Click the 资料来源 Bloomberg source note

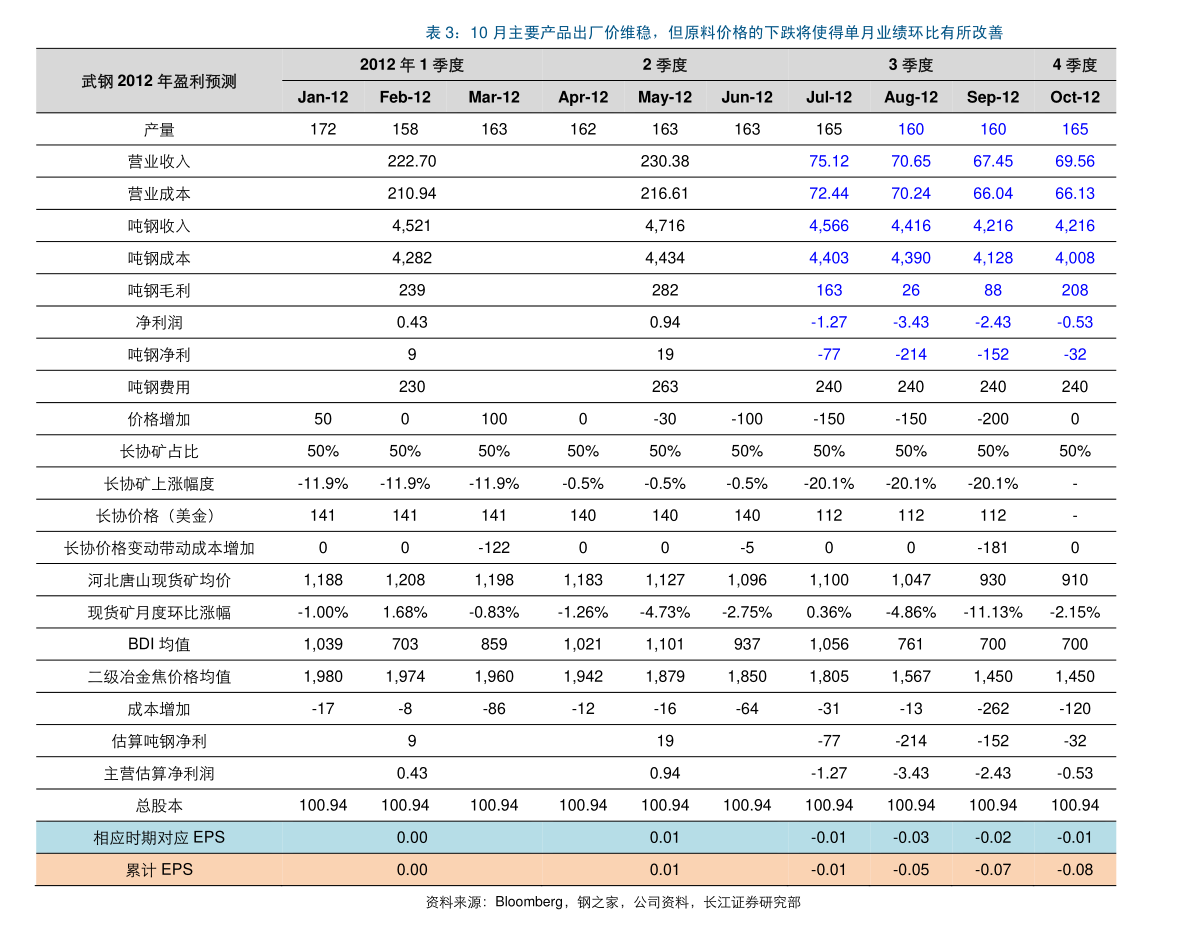pos(612,902)
